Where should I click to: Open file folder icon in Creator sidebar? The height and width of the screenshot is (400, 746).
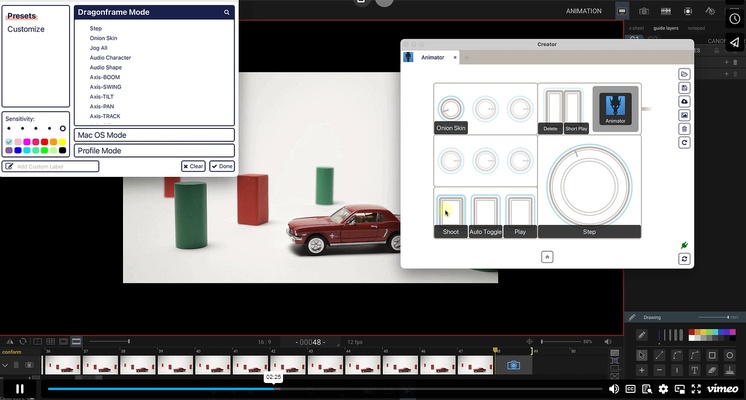[x=684, y=74]
